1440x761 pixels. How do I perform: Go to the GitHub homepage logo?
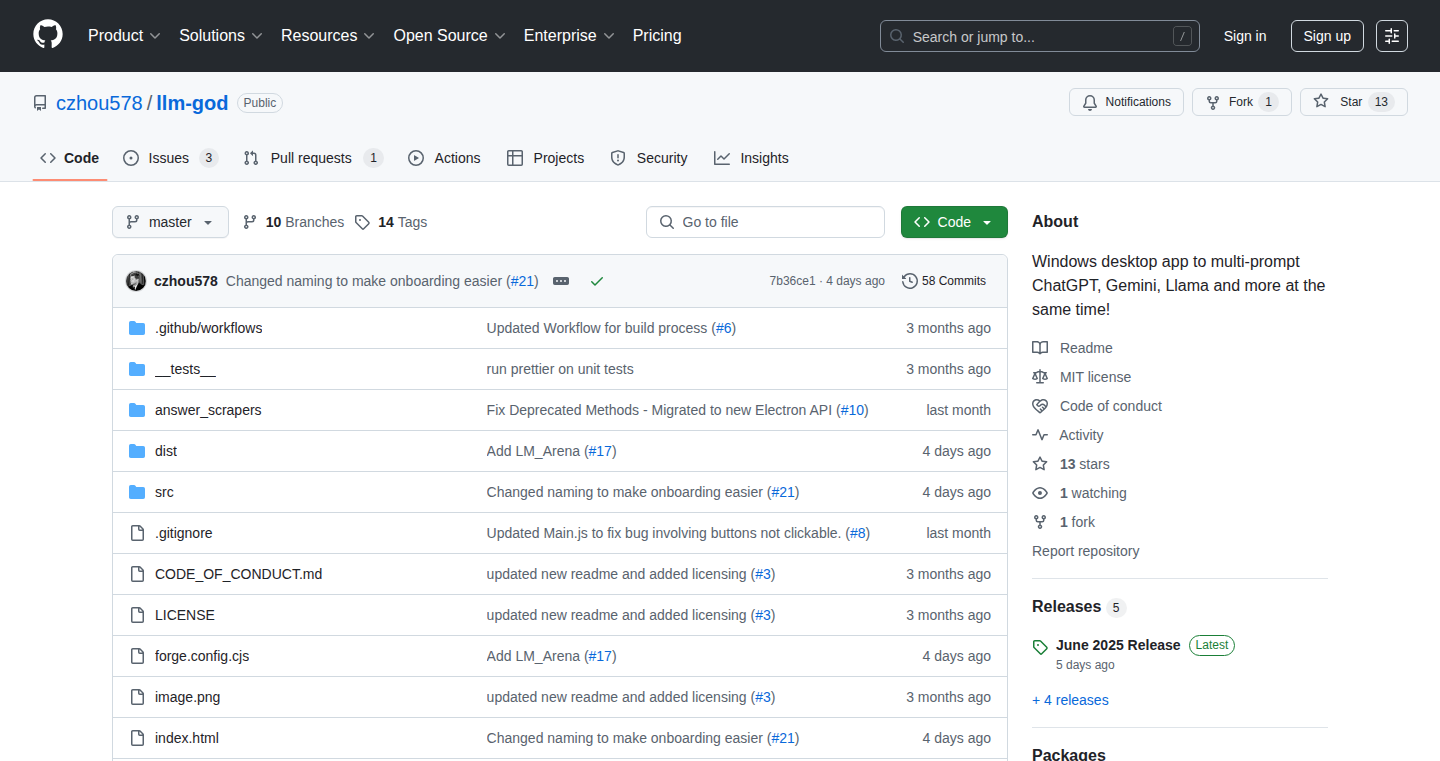[48, 35]
